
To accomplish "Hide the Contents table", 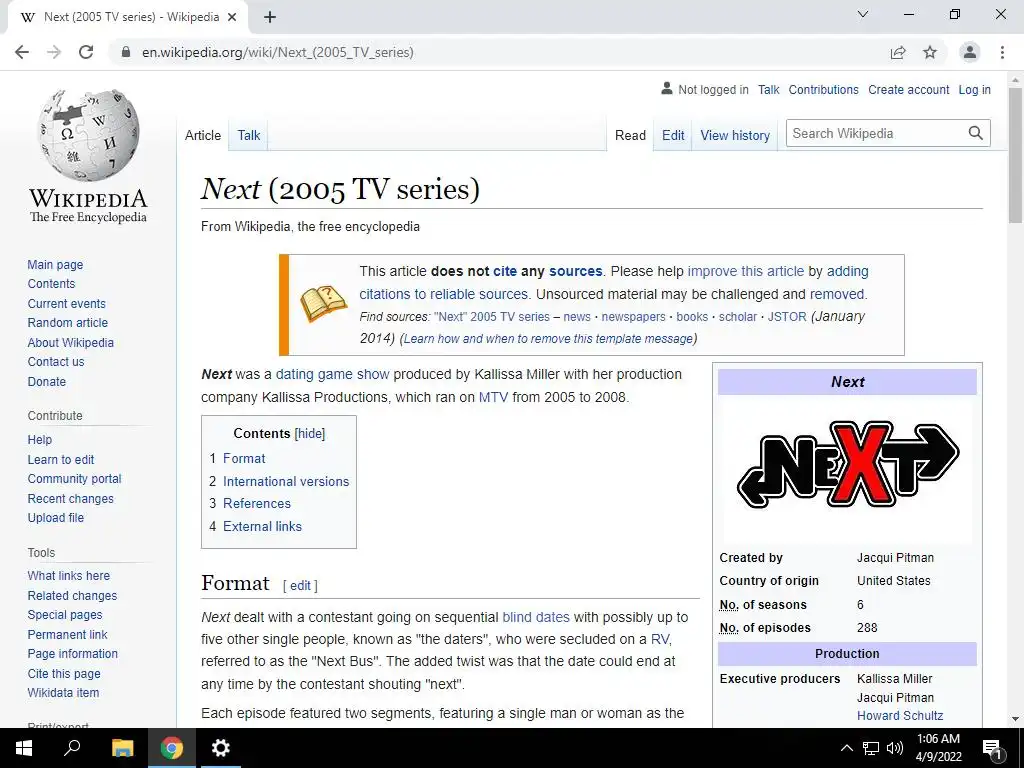I will [x=310, y=434].
